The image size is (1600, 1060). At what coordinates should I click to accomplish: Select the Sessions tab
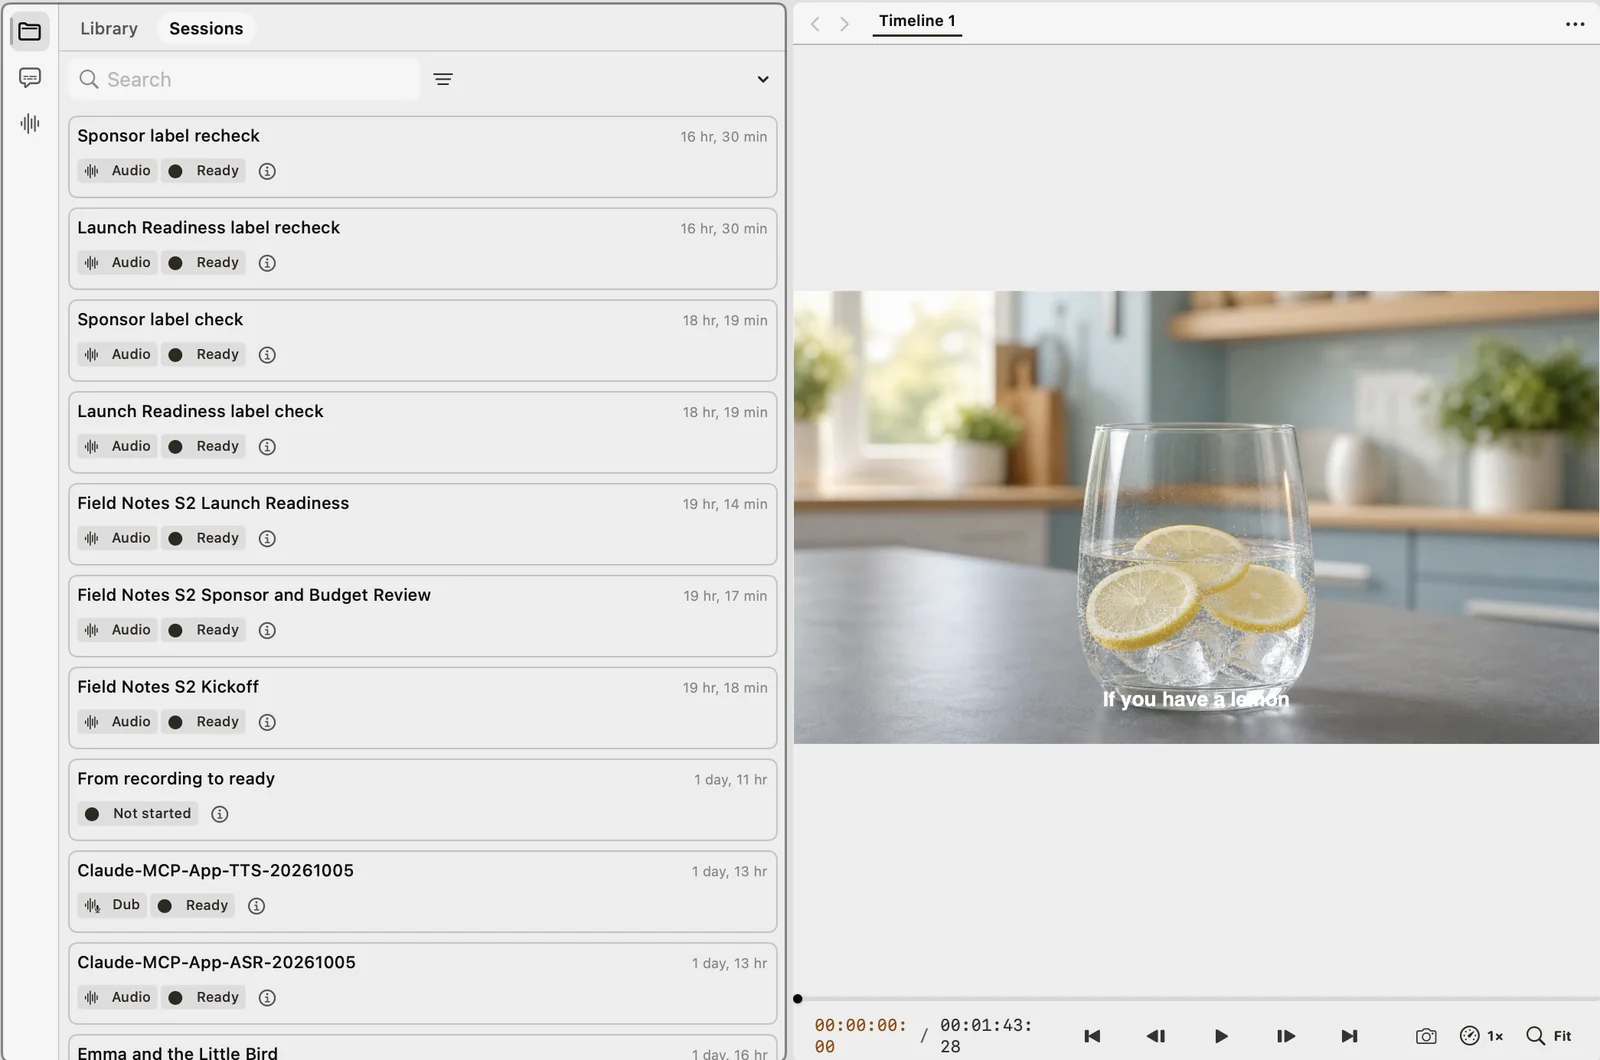coord(206,29)
